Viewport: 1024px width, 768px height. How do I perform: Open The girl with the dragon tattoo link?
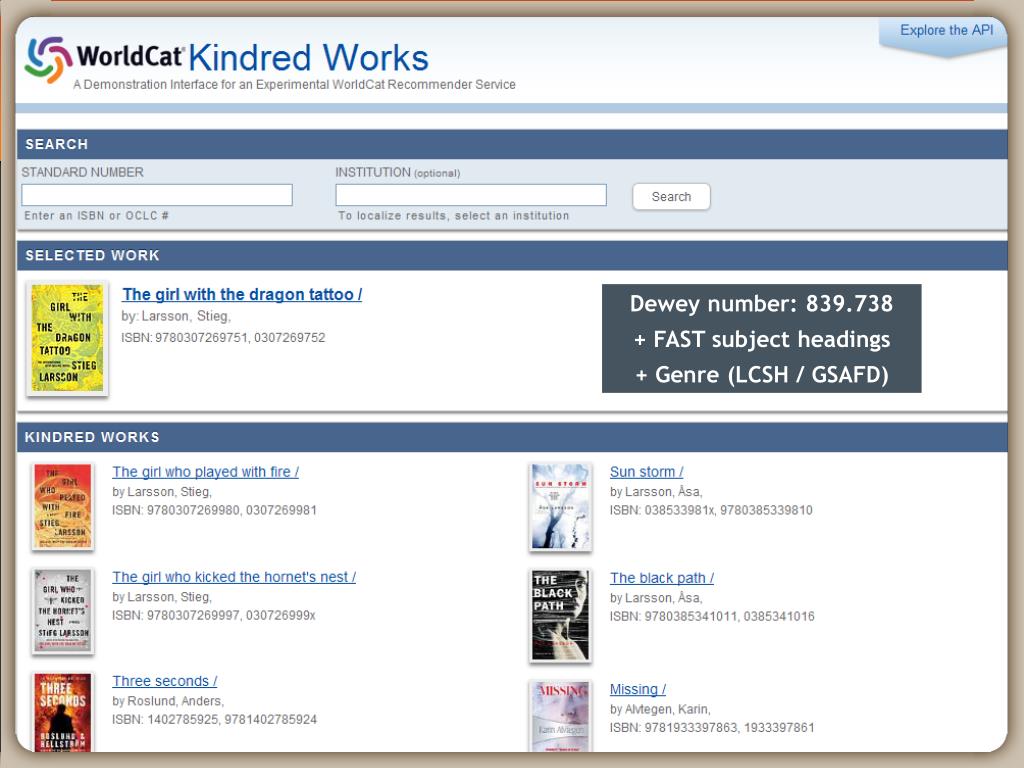tap(242, 295)
